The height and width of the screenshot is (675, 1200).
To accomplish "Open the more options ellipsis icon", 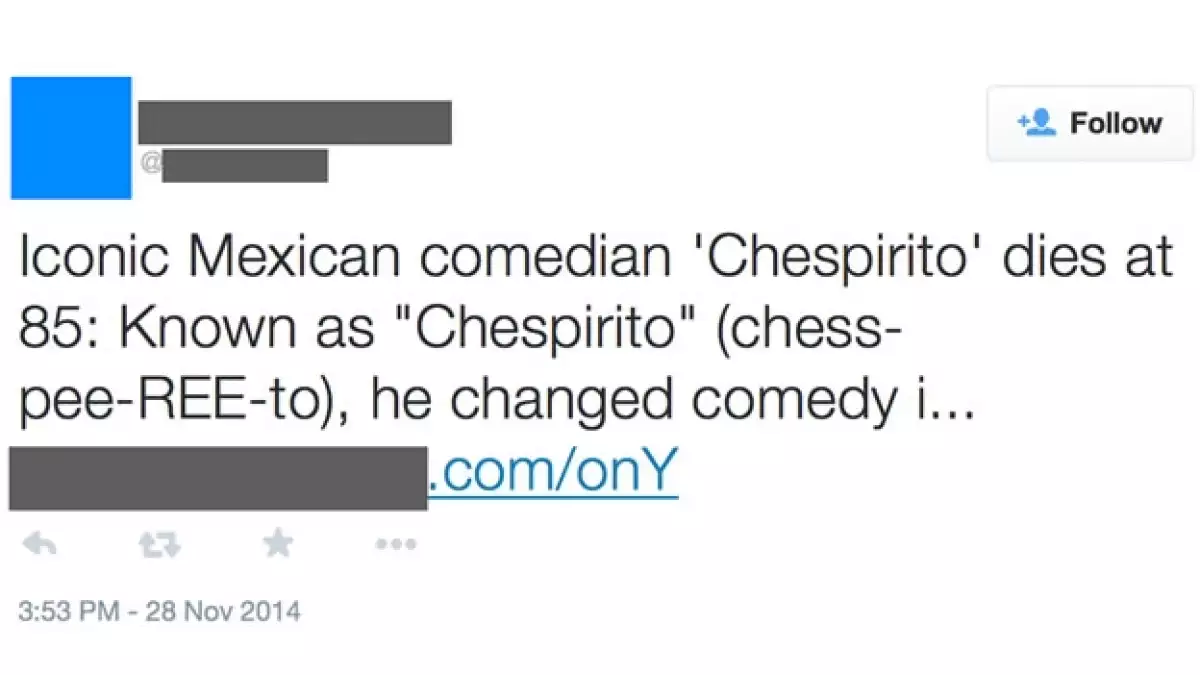I will (395, 544).
